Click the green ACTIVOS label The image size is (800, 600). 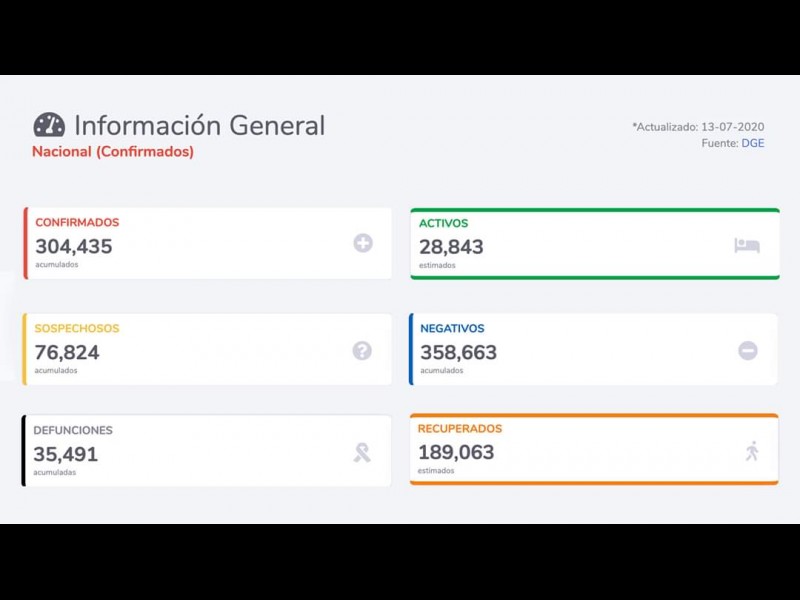tap(443, 223)
